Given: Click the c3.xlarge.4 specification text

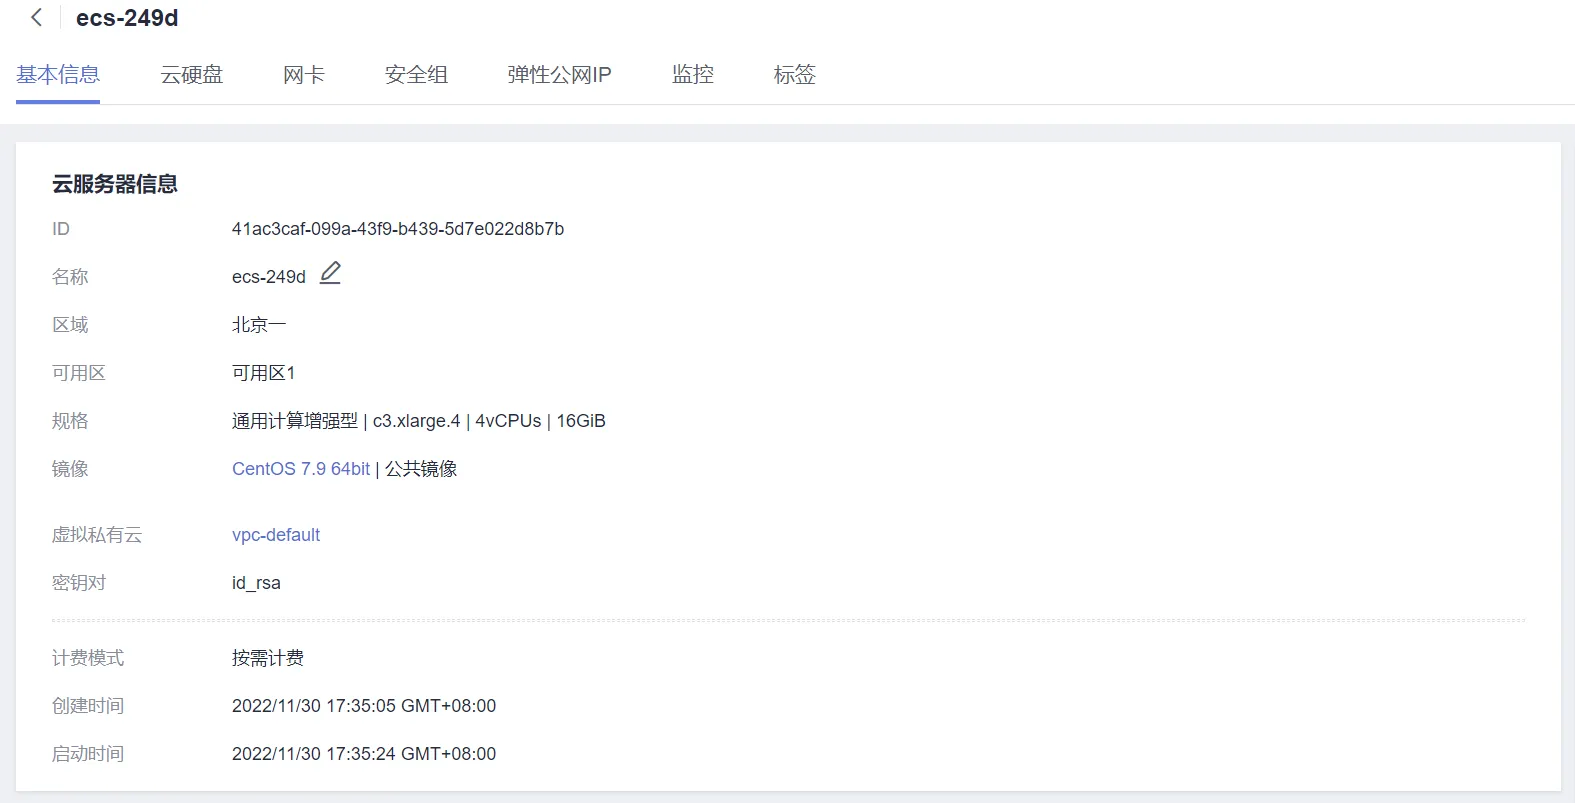Looking at the screenshot, I should click(x=416, y=421).
